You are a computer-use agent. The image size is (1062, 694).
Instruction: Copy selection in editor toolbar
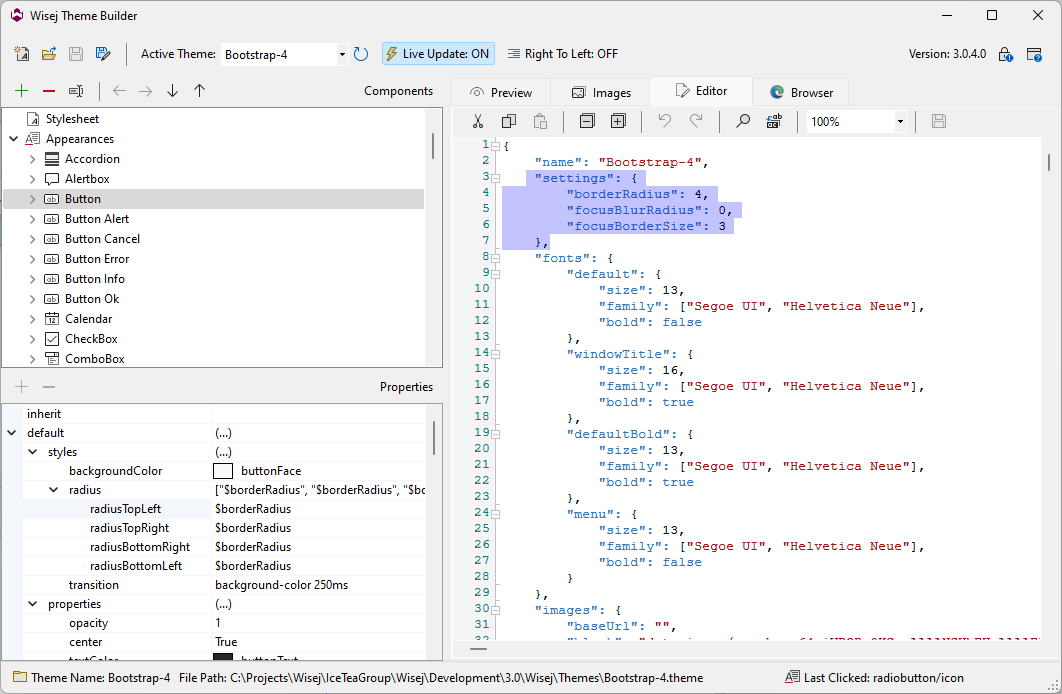point(509,121)
